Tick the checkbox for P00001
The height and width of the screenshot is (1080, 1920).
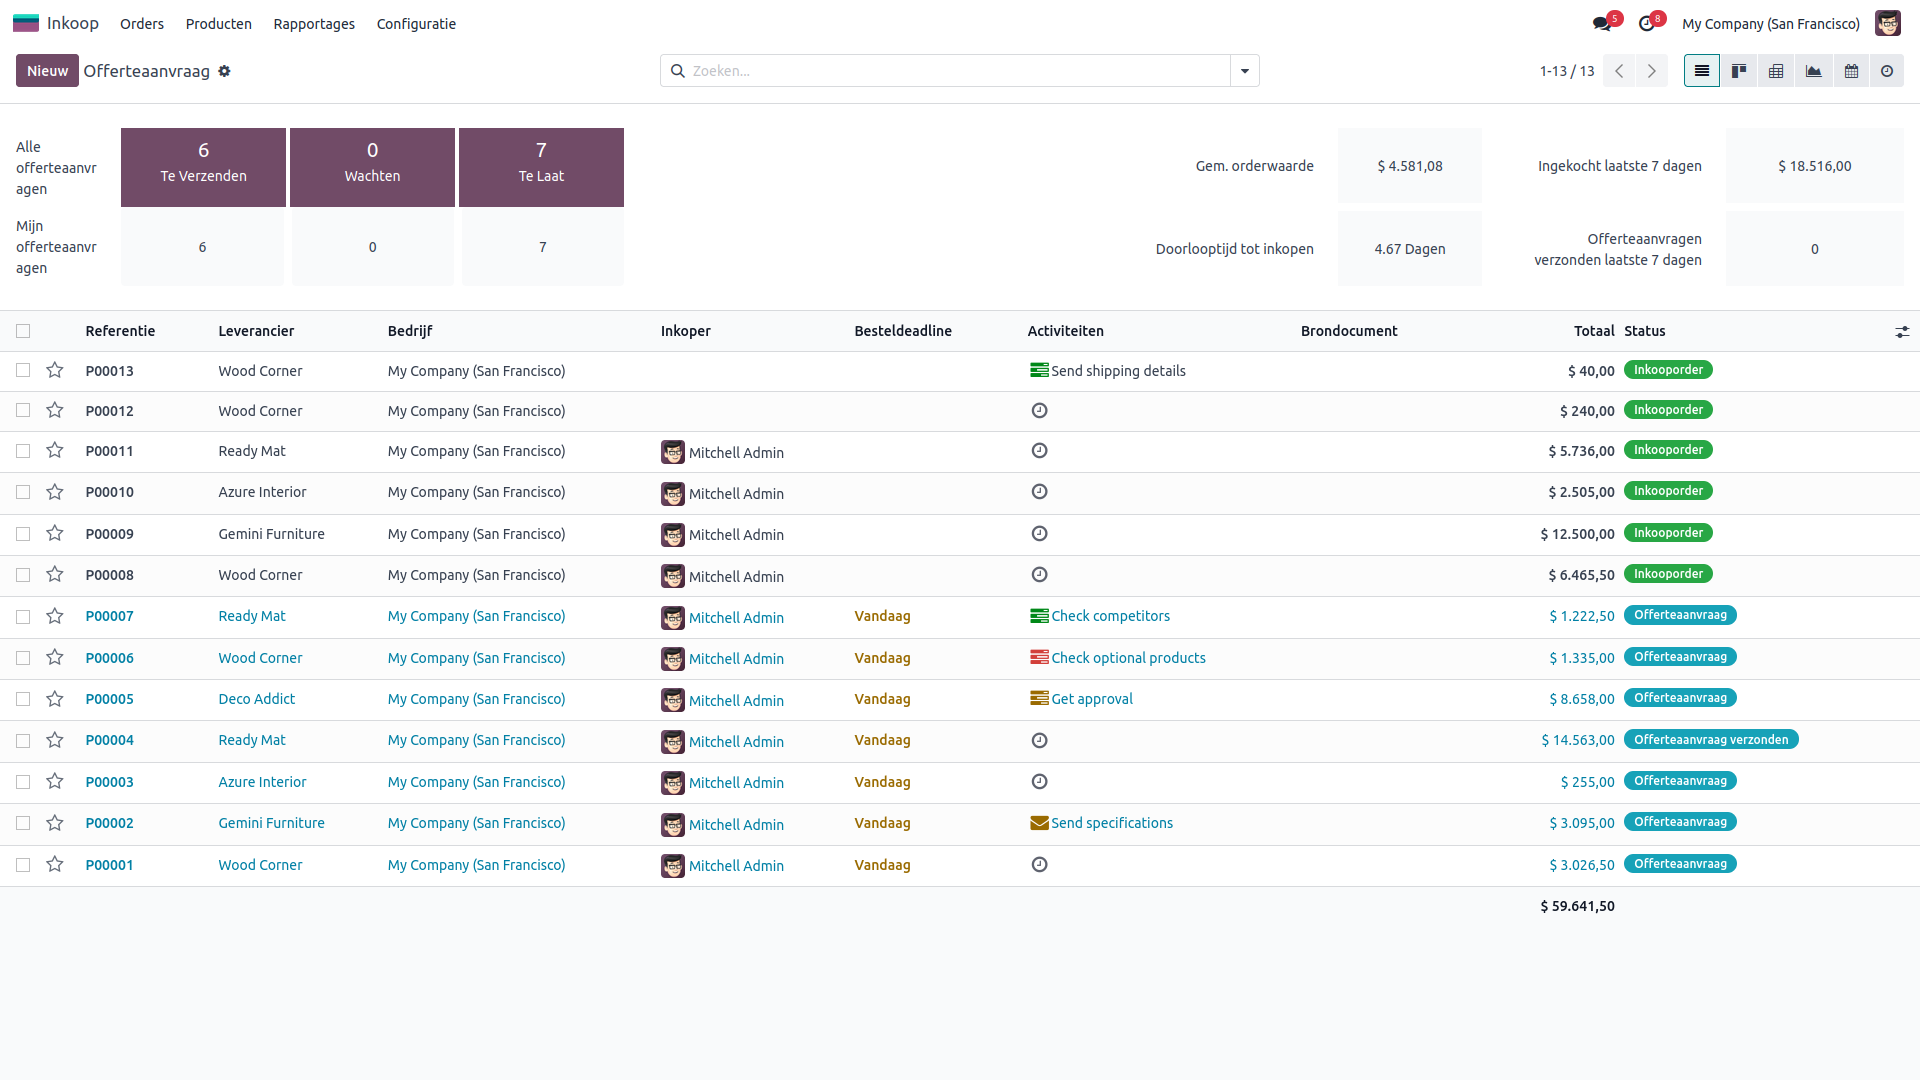23,865
